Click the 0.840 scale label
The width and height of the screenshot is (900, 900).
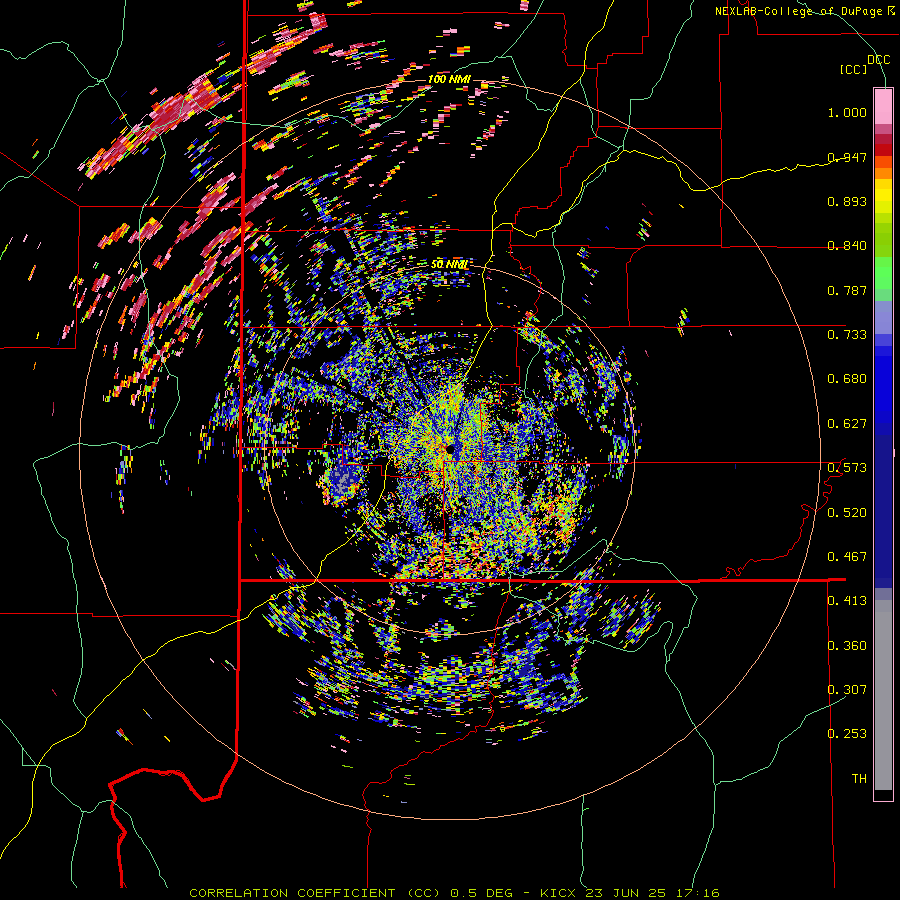(x=847, y=246)
